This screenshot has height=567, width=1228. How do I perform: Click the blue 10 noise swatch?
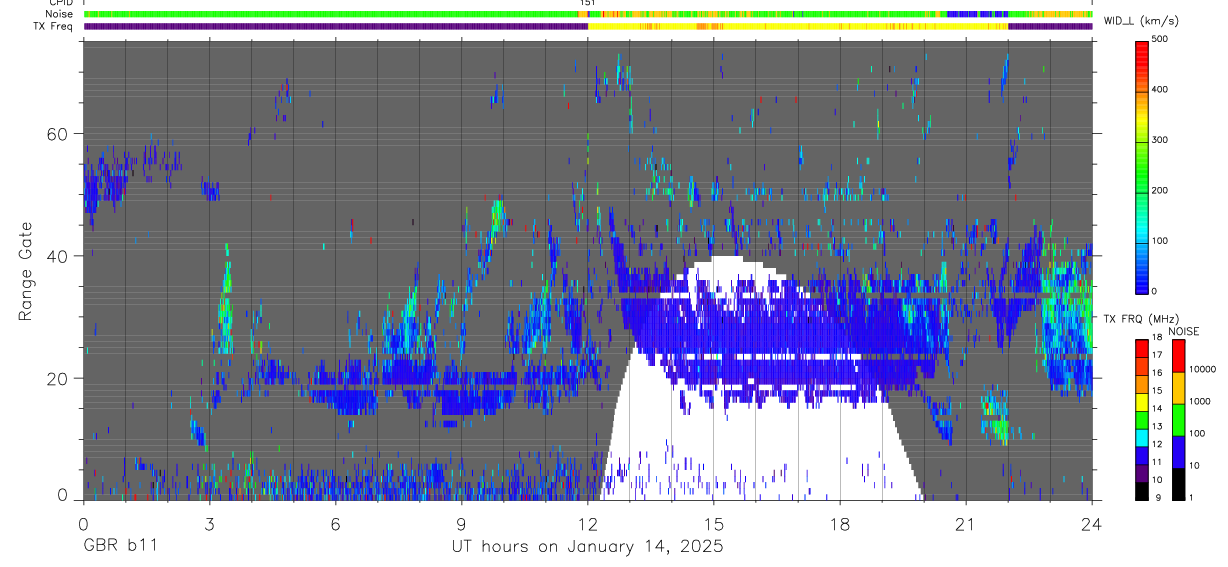(x=1178, y=452)
